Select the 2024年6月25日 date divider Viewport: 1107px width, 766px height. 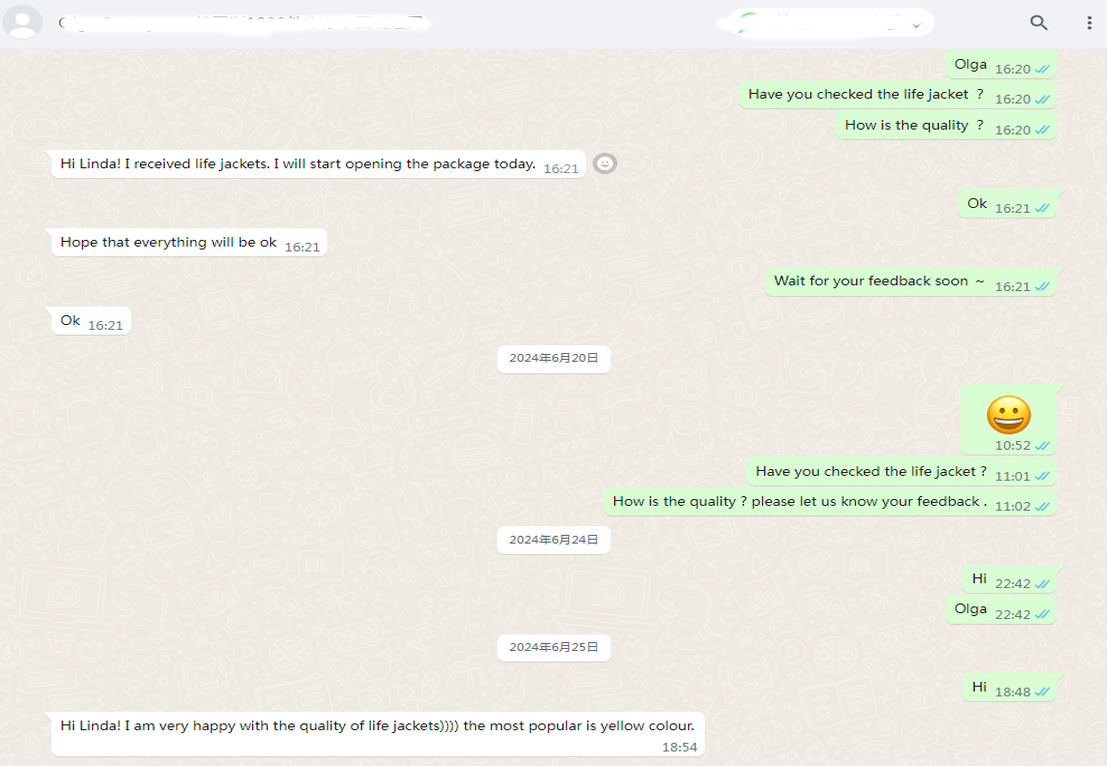tap(553, 647)
